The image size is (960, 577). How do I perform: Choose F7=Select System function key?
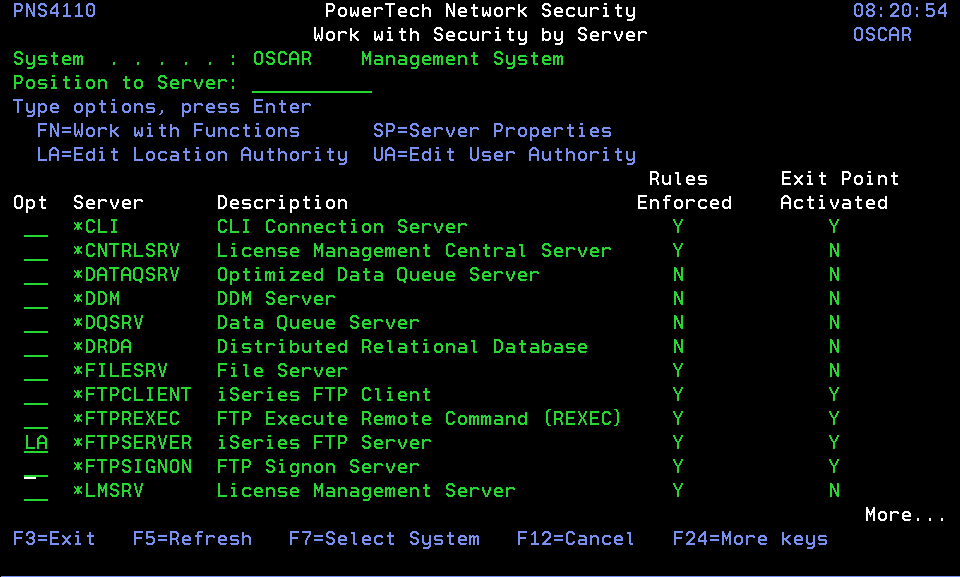point(384,539)
